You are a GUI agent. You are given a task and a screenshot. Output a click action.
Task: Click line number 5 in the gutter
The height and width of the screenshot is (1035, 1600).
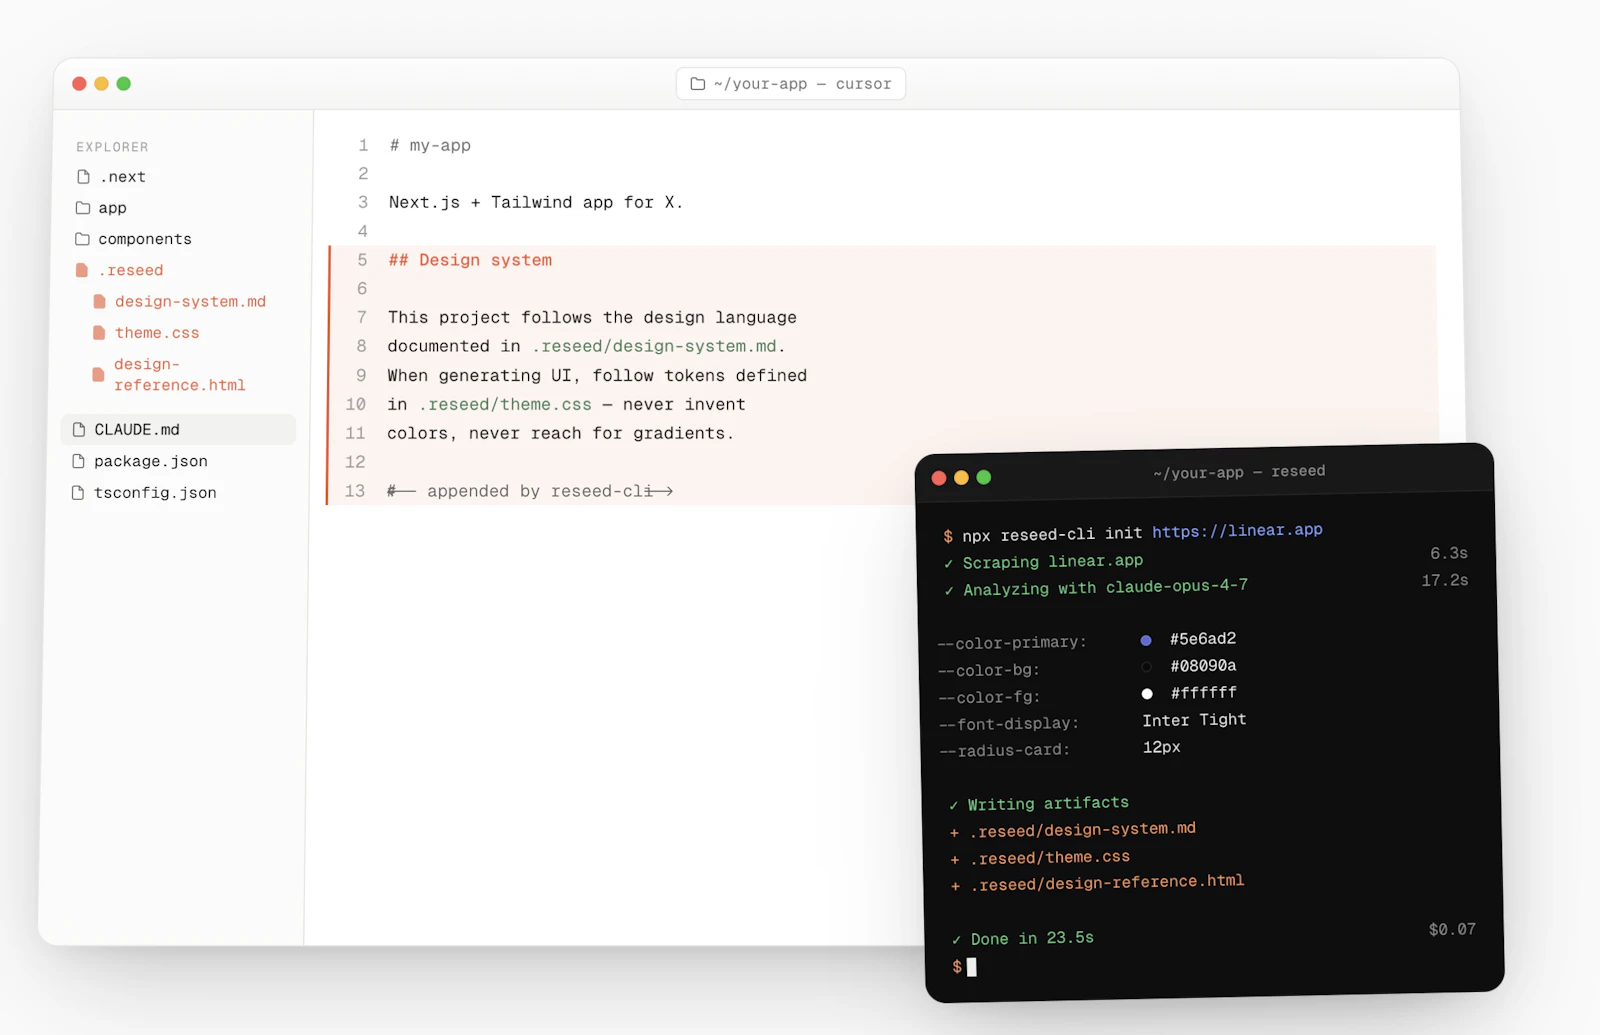(362, 260)
